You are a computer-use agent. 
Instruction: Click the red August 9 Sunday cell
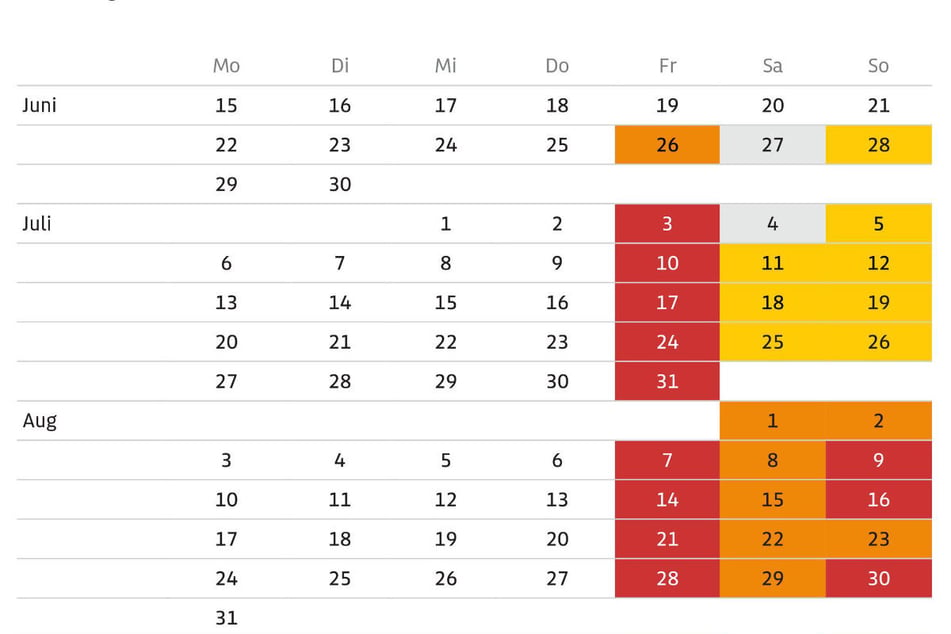pyautogui.click(x=879, y=460)
